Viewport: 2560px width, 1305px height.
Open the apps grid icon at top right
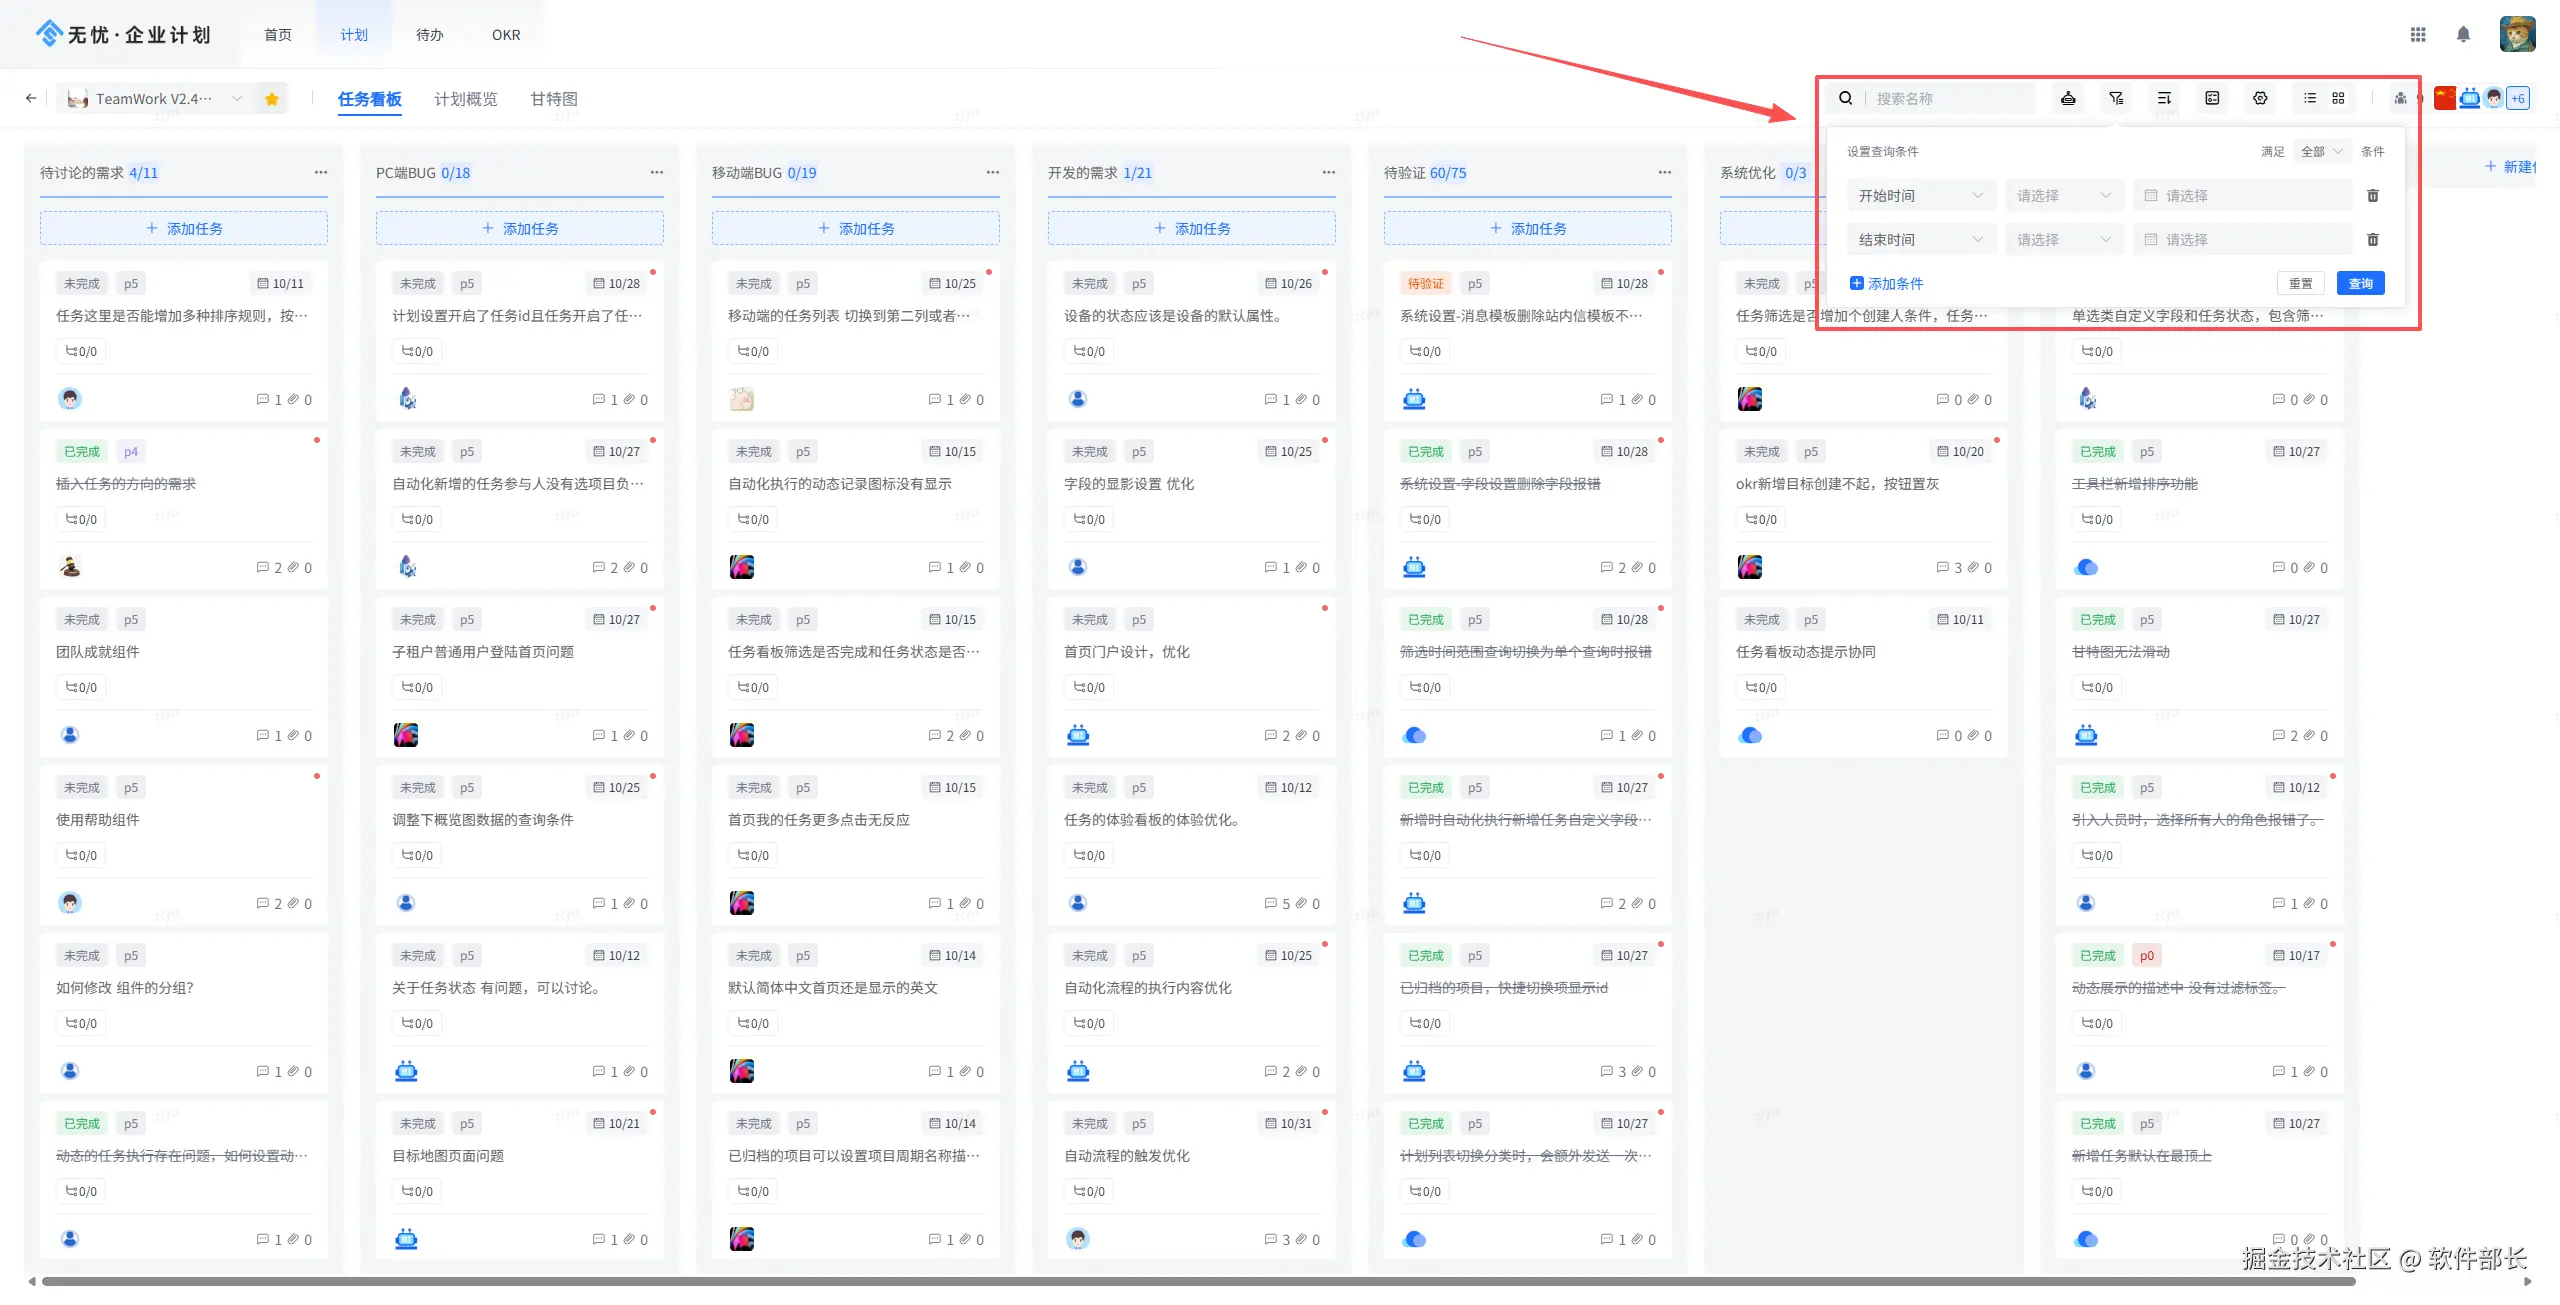point(2418,35)
